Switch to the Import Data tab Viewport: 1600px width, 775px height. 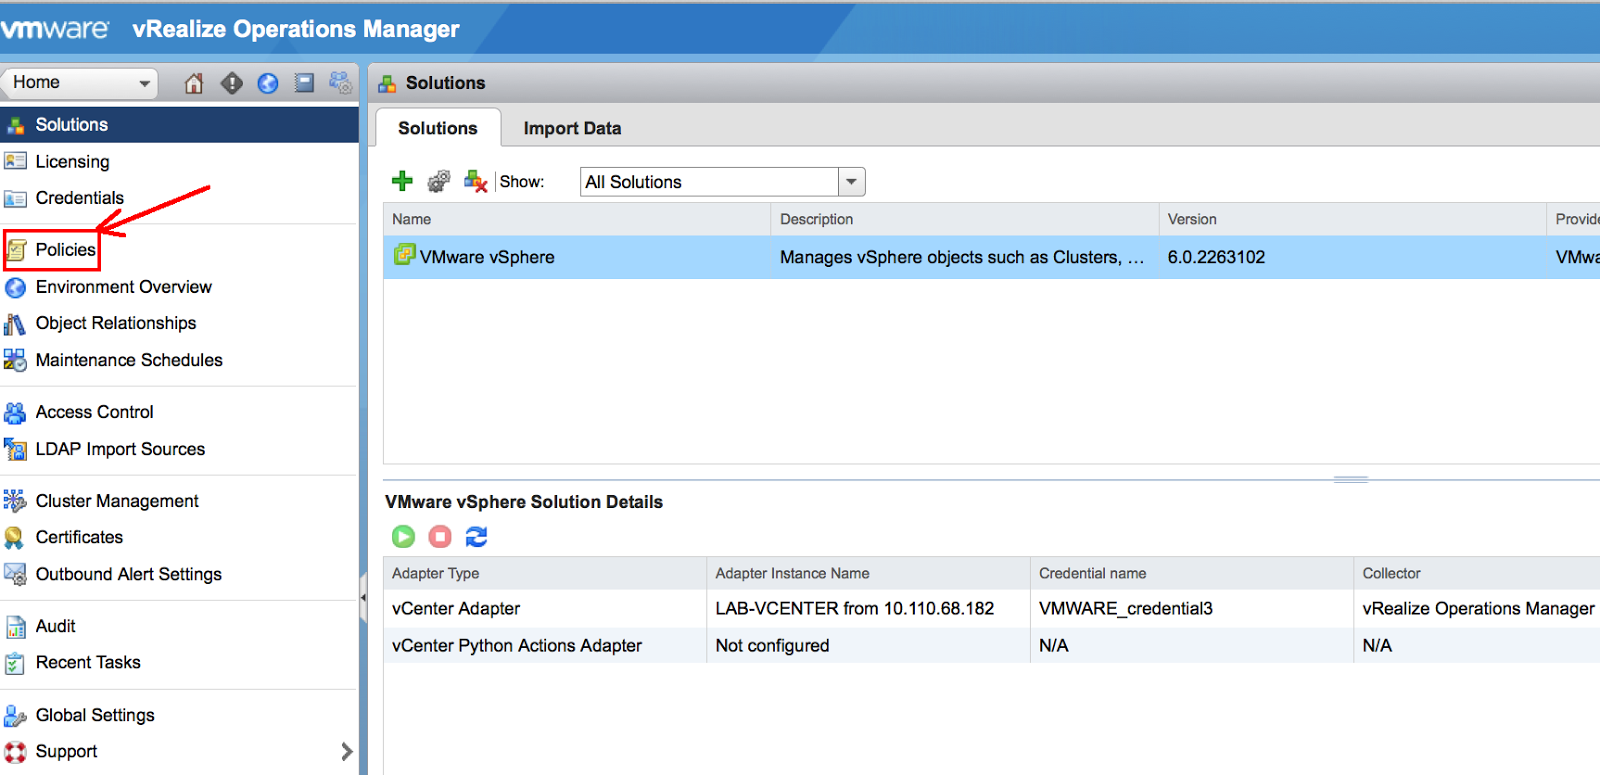572,128
